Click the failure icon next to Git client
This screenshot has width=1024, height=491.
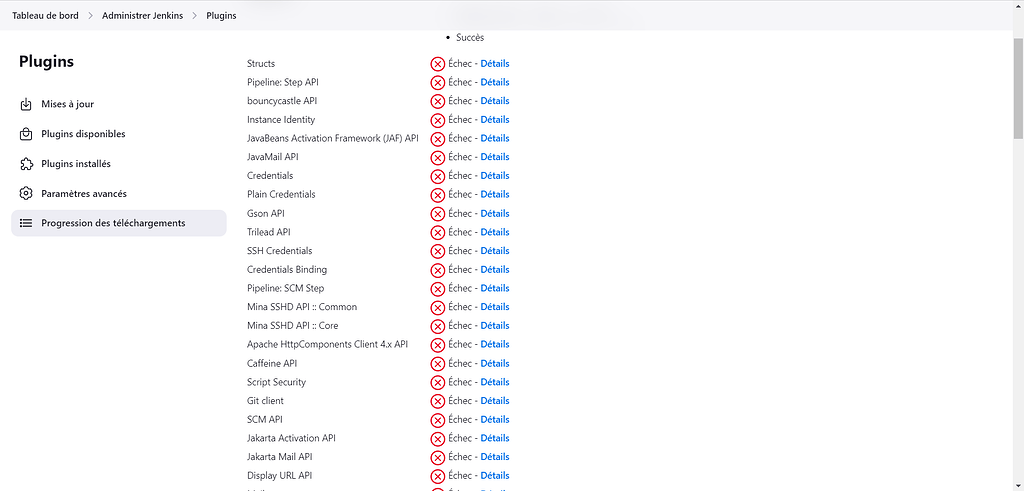click(x=438, y=401)
